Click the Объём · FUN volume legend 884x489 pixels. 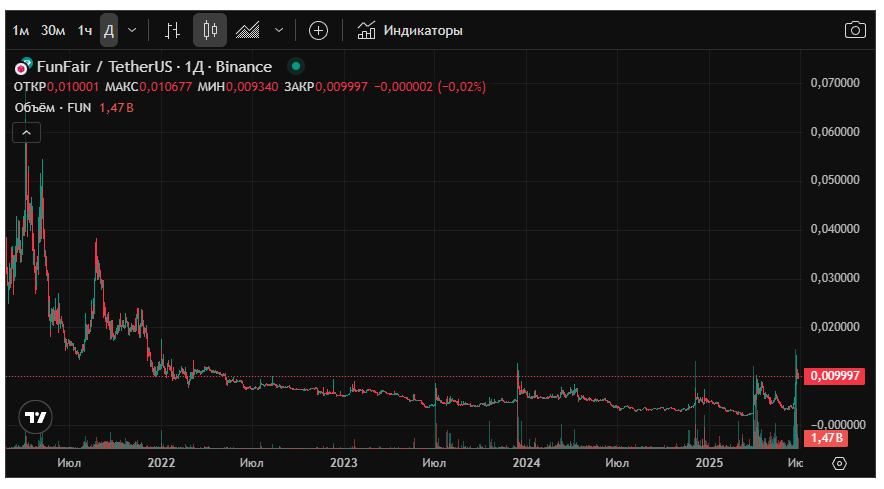(53, 108)
